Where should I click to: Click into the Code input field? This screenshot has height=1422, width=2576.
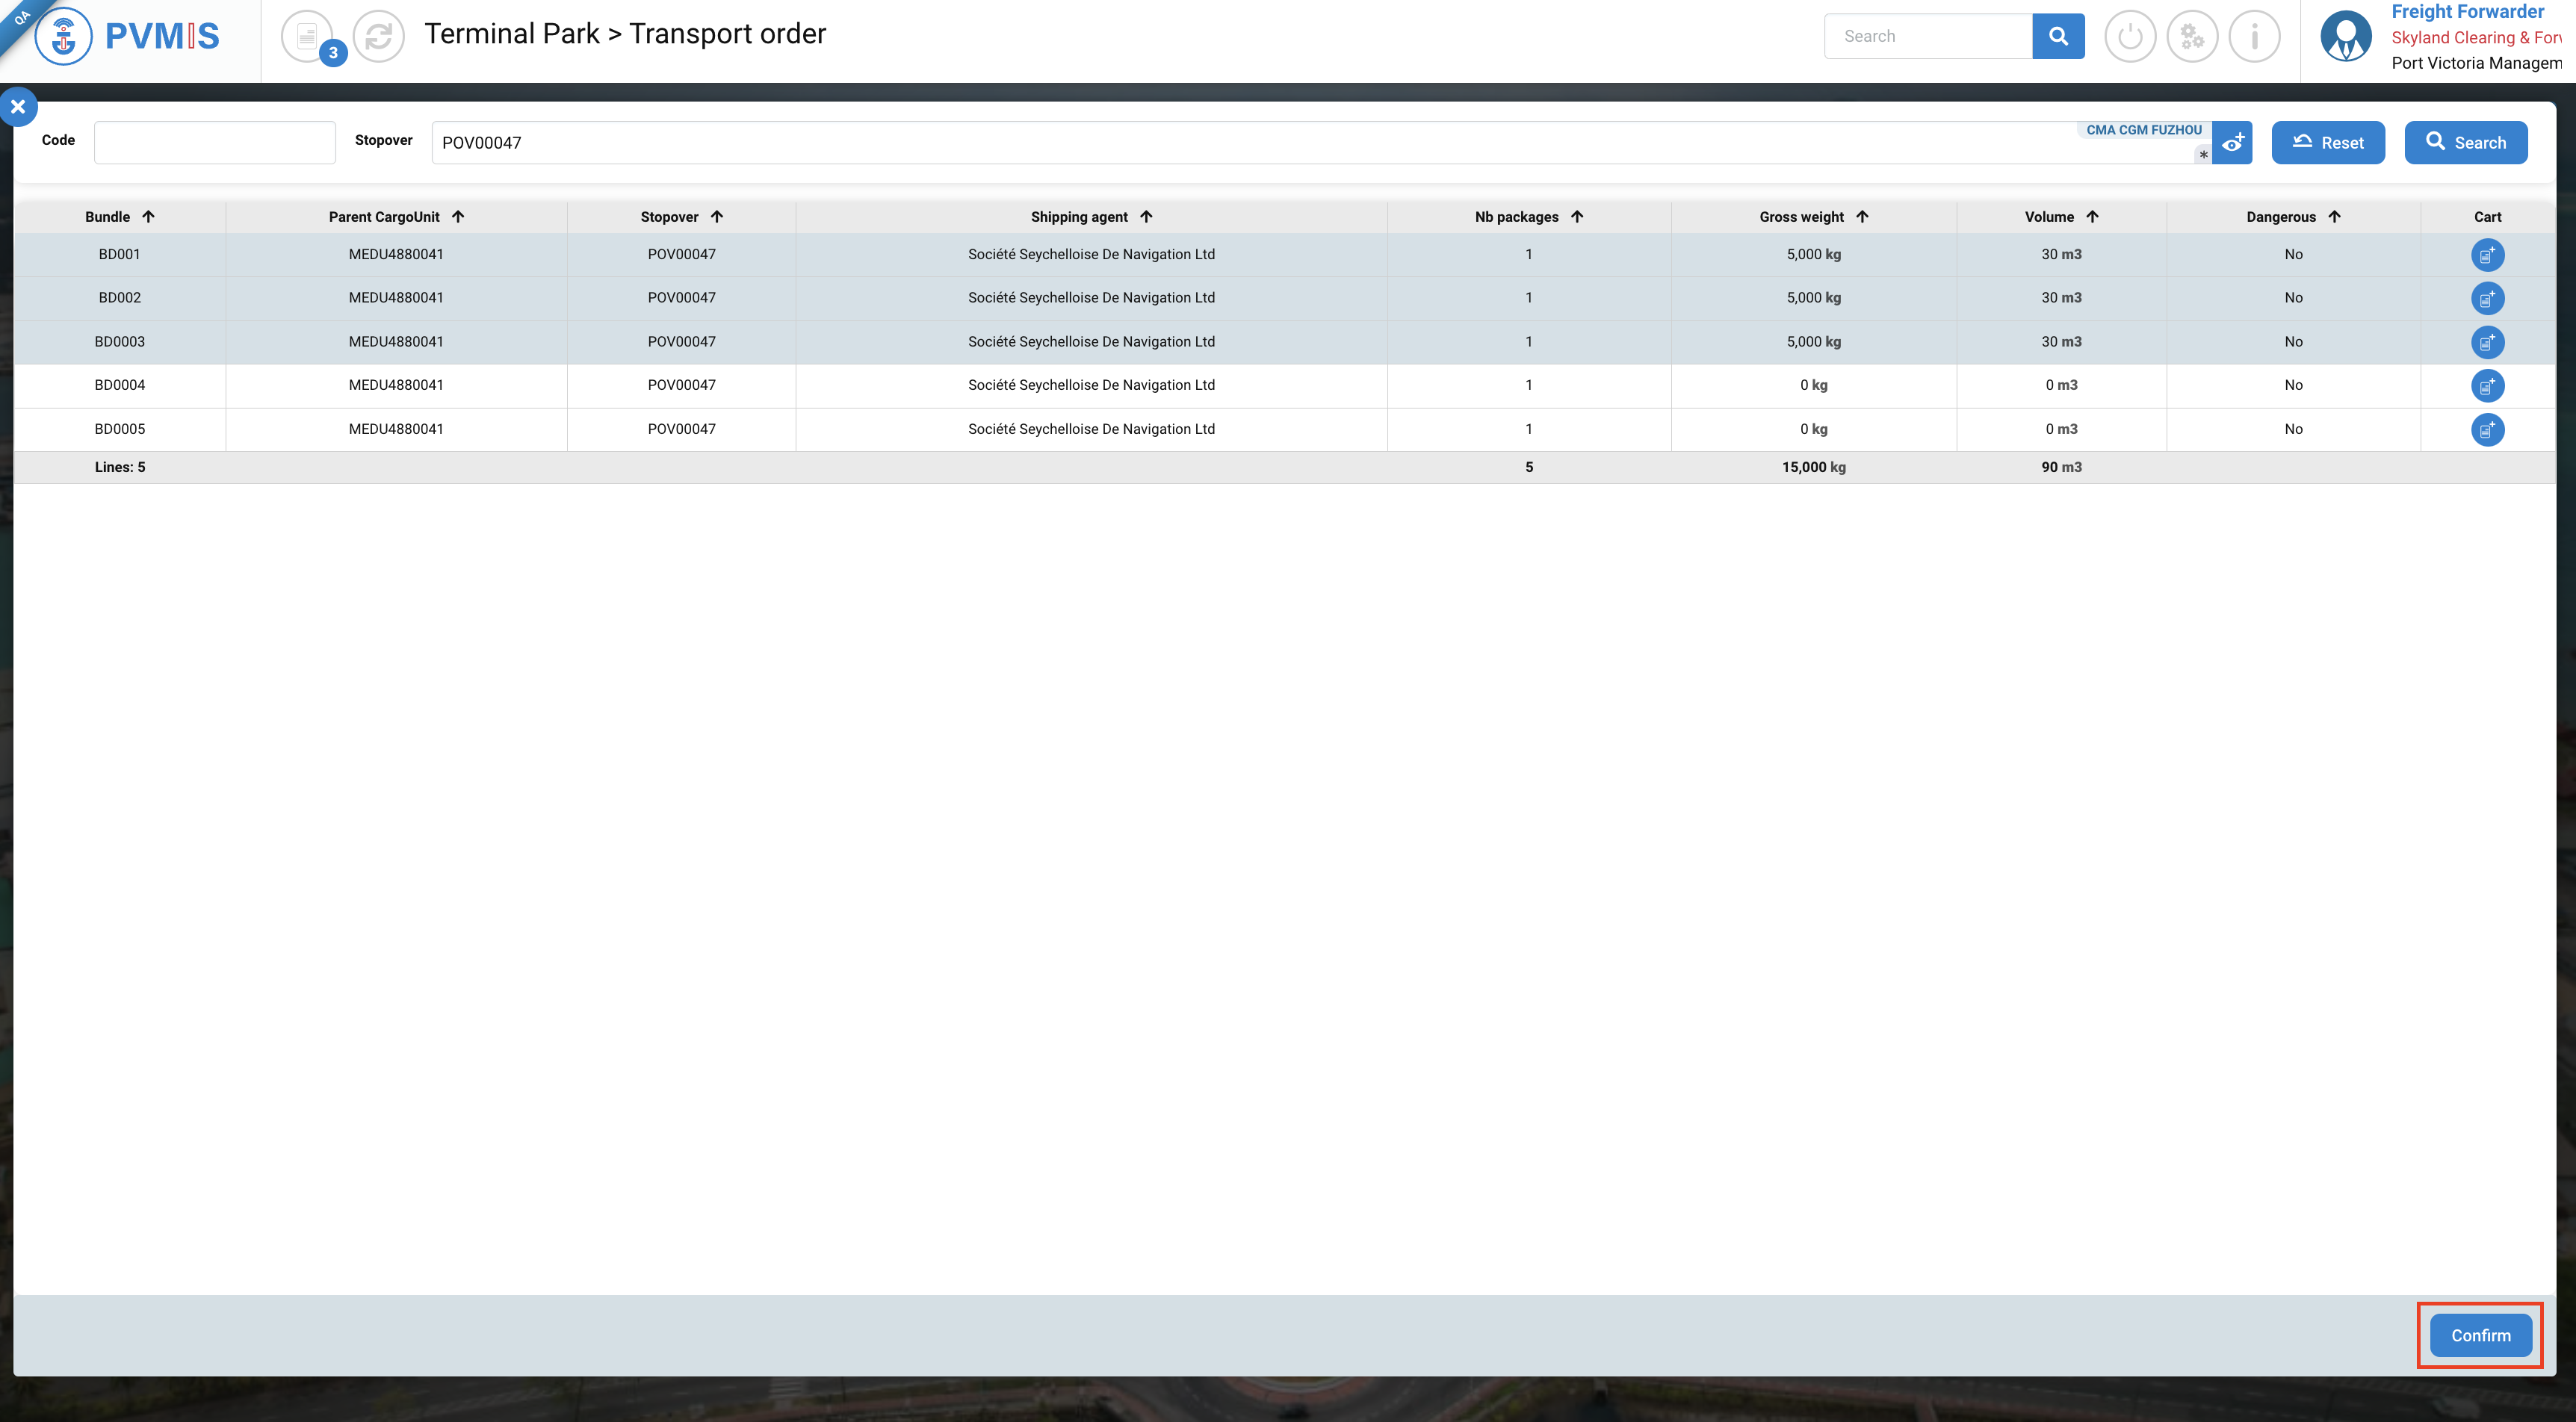[215, 143]
